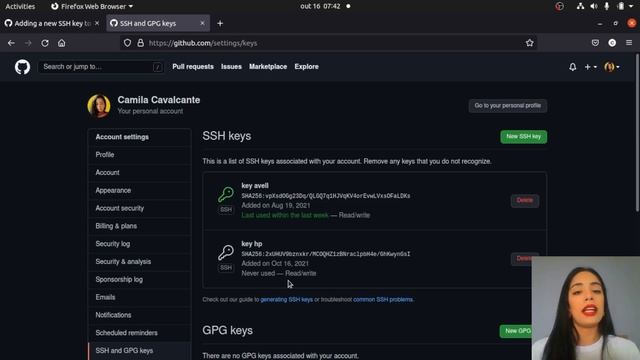This screenshot has width=640, height=360.
Task: Click the shield tracking protection icon
Action: pyautogui.click(x=127, y=43)
